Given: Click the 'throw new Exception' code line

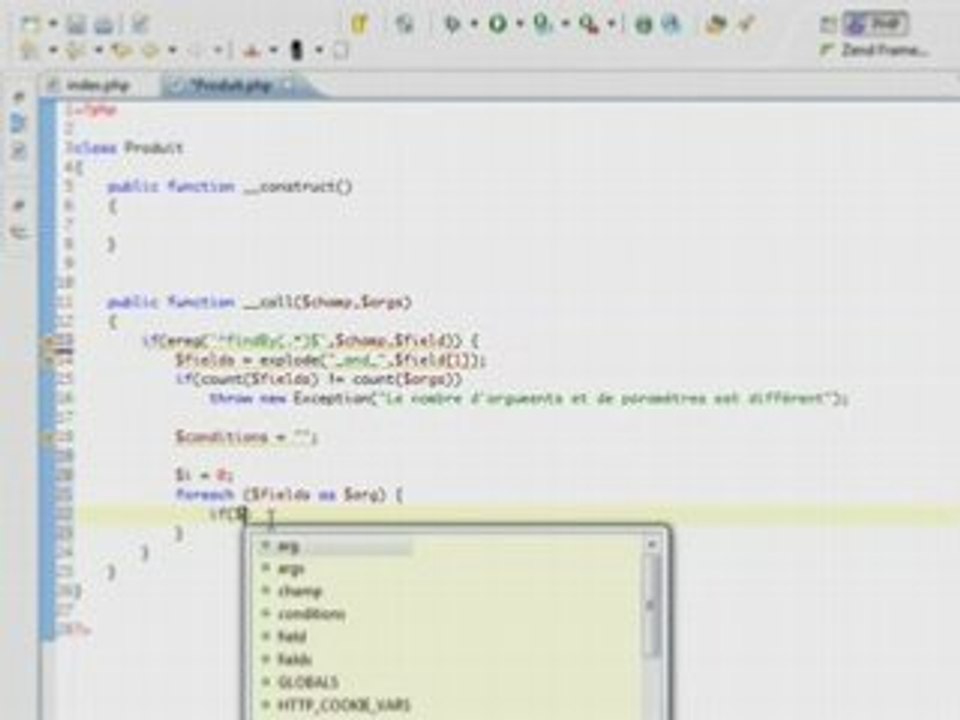Looking at the screenshot, I should (x=528, y=399).
